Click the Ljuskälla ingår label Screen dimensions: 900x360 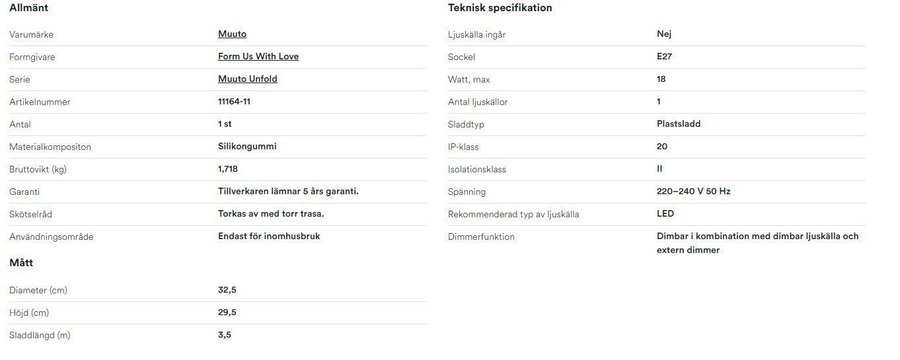pos(476,34)
